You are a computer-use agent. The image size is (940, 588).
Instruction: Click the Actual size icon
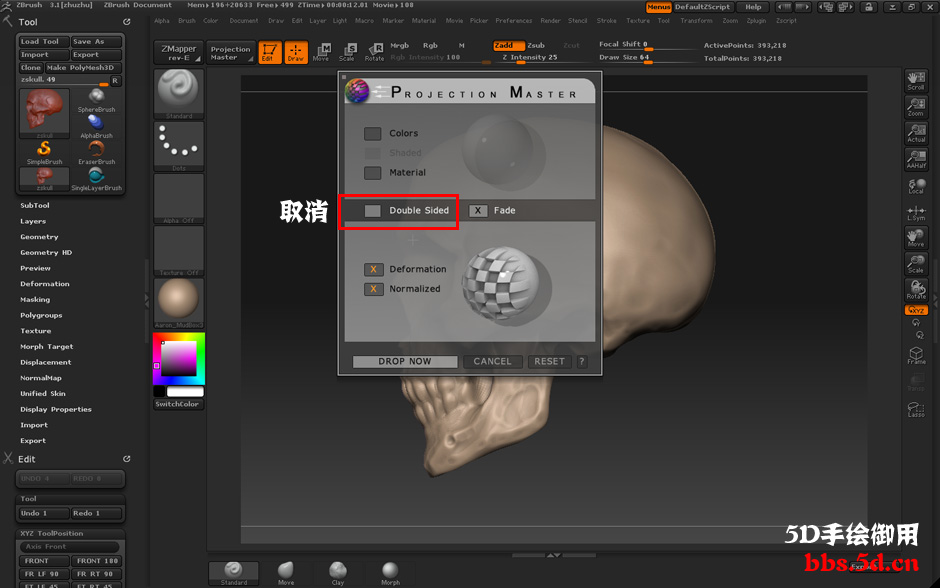pyautogui.click(x=916, y=133)
